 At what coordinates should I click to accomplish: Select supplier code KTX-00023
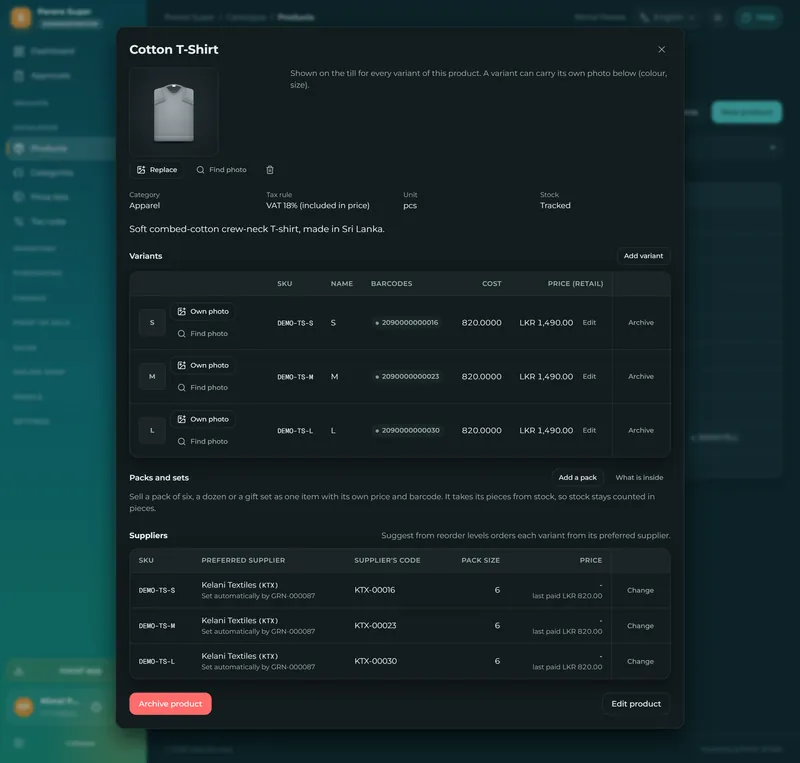point(375,626)
